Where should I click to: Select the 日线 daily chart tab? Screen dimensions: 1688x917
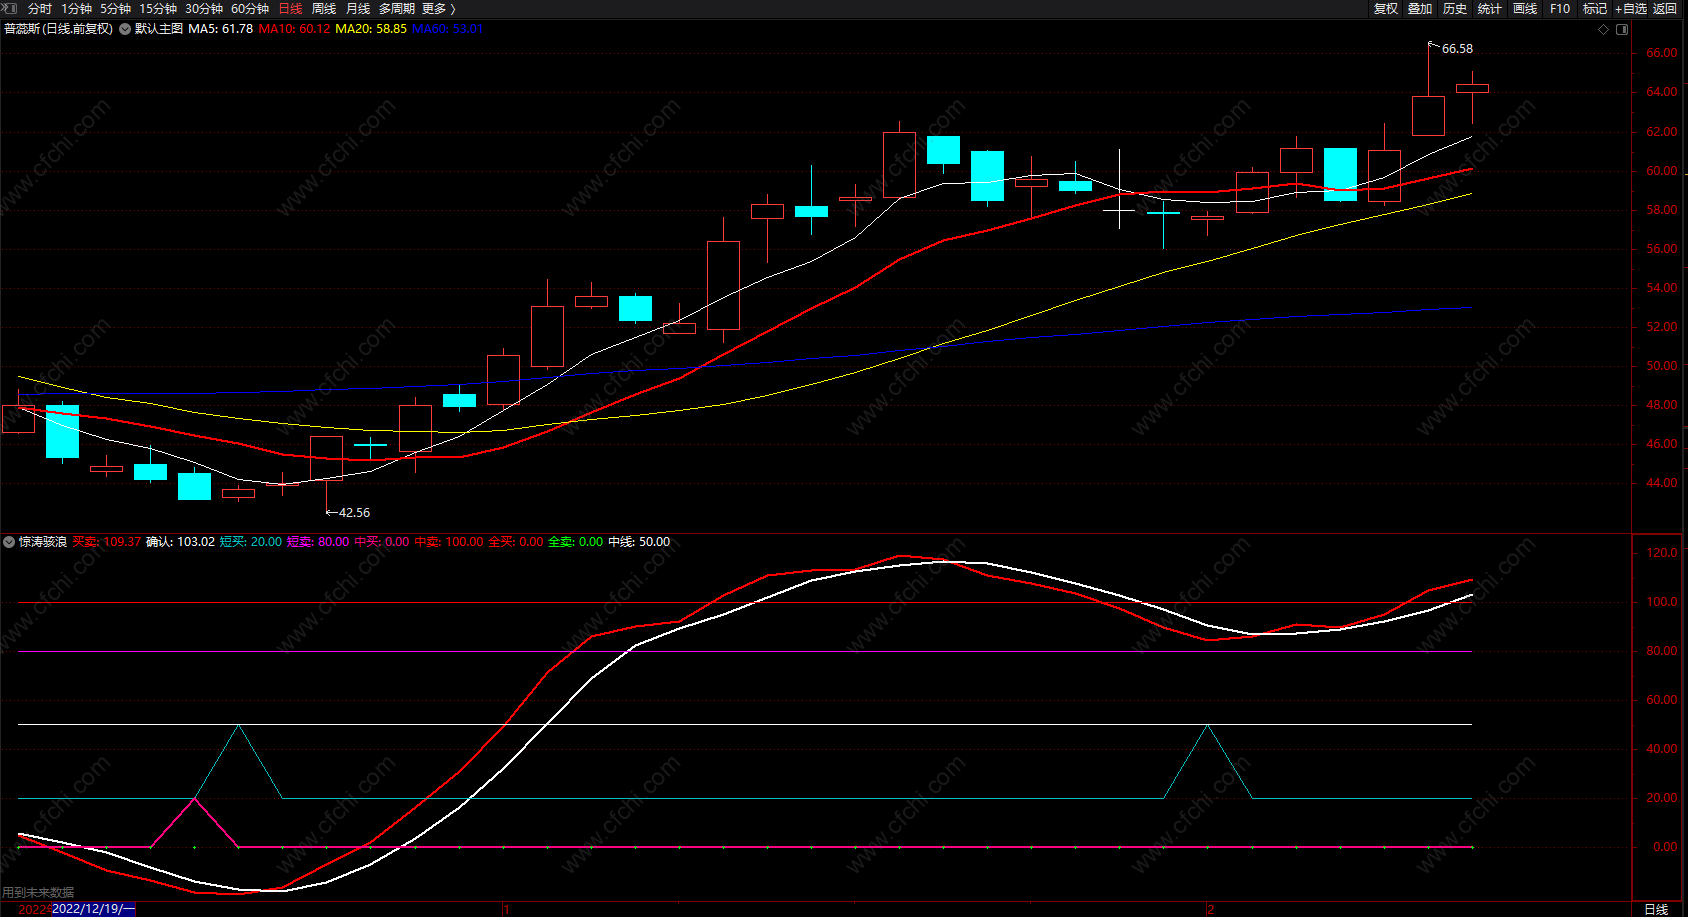click(290, 8)
